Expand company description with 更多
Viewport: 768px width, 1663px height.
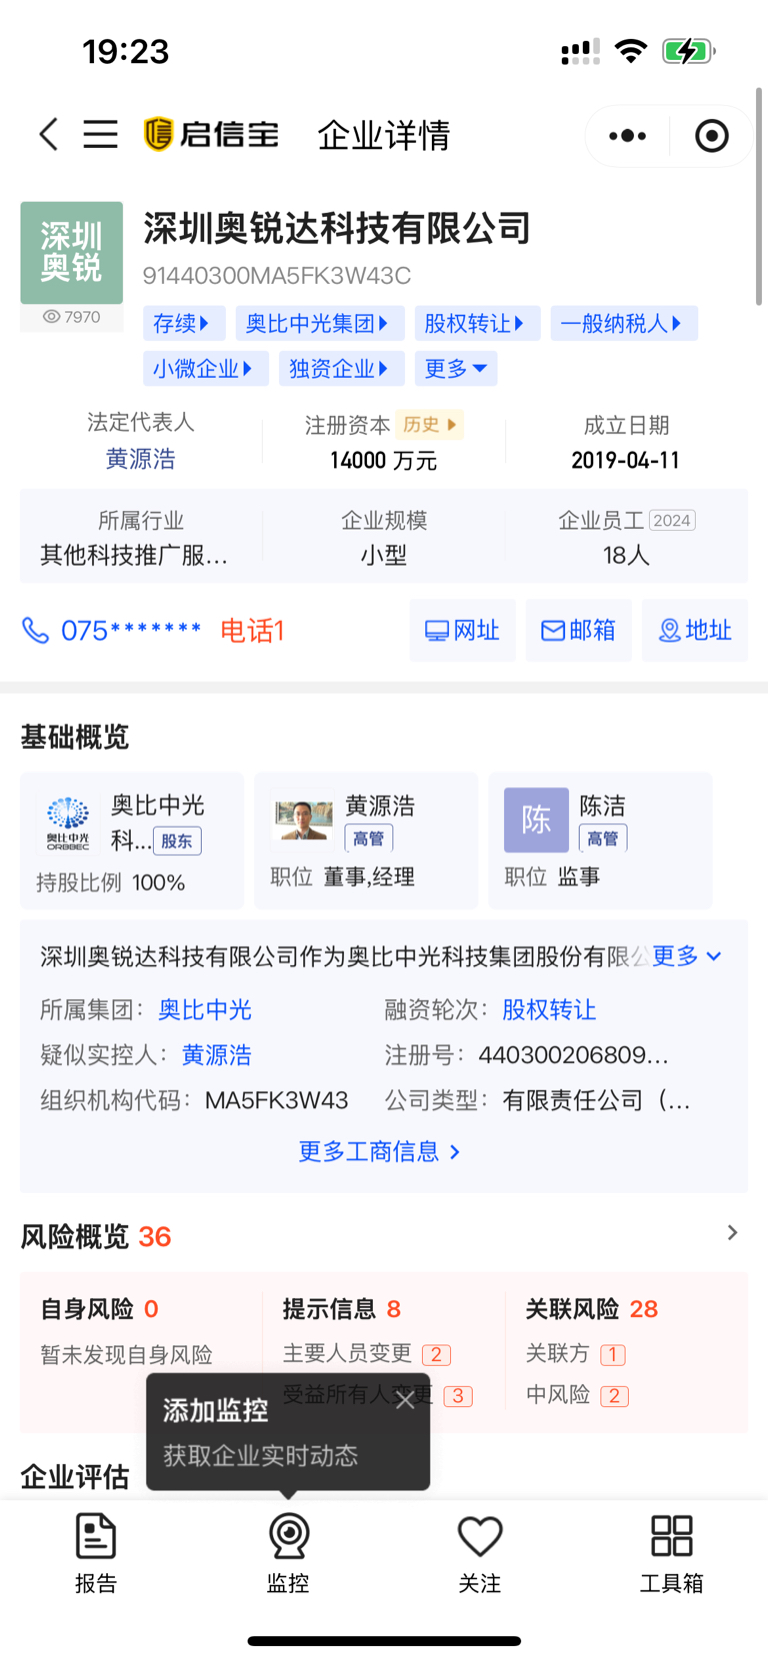(687, 956)
